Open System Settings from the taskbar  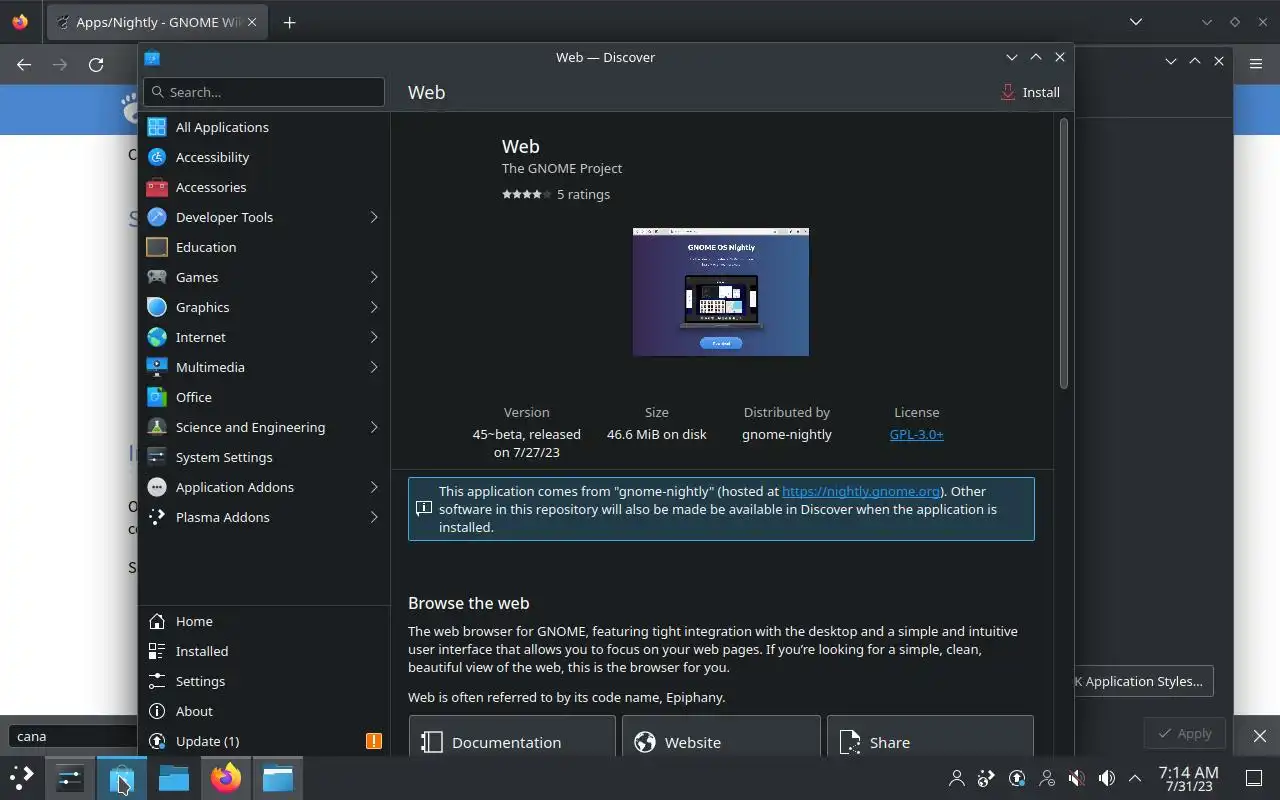tap(70, 777)
